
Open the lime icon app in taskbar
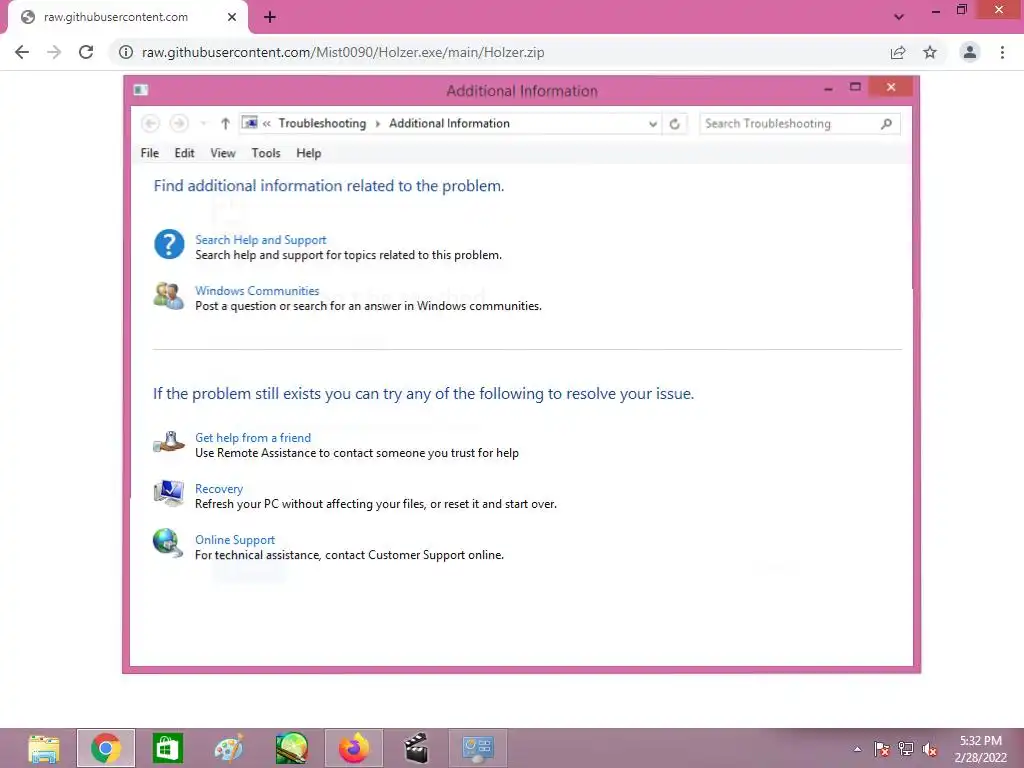[291, 748]
